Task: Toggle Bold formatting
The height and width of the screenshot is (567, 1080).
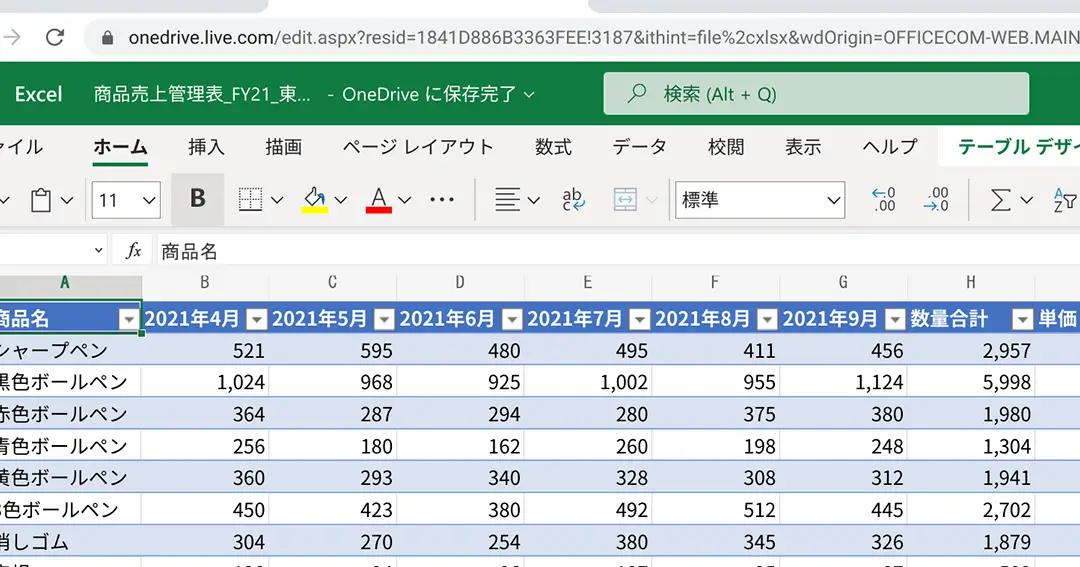Action: coord(198,200)
